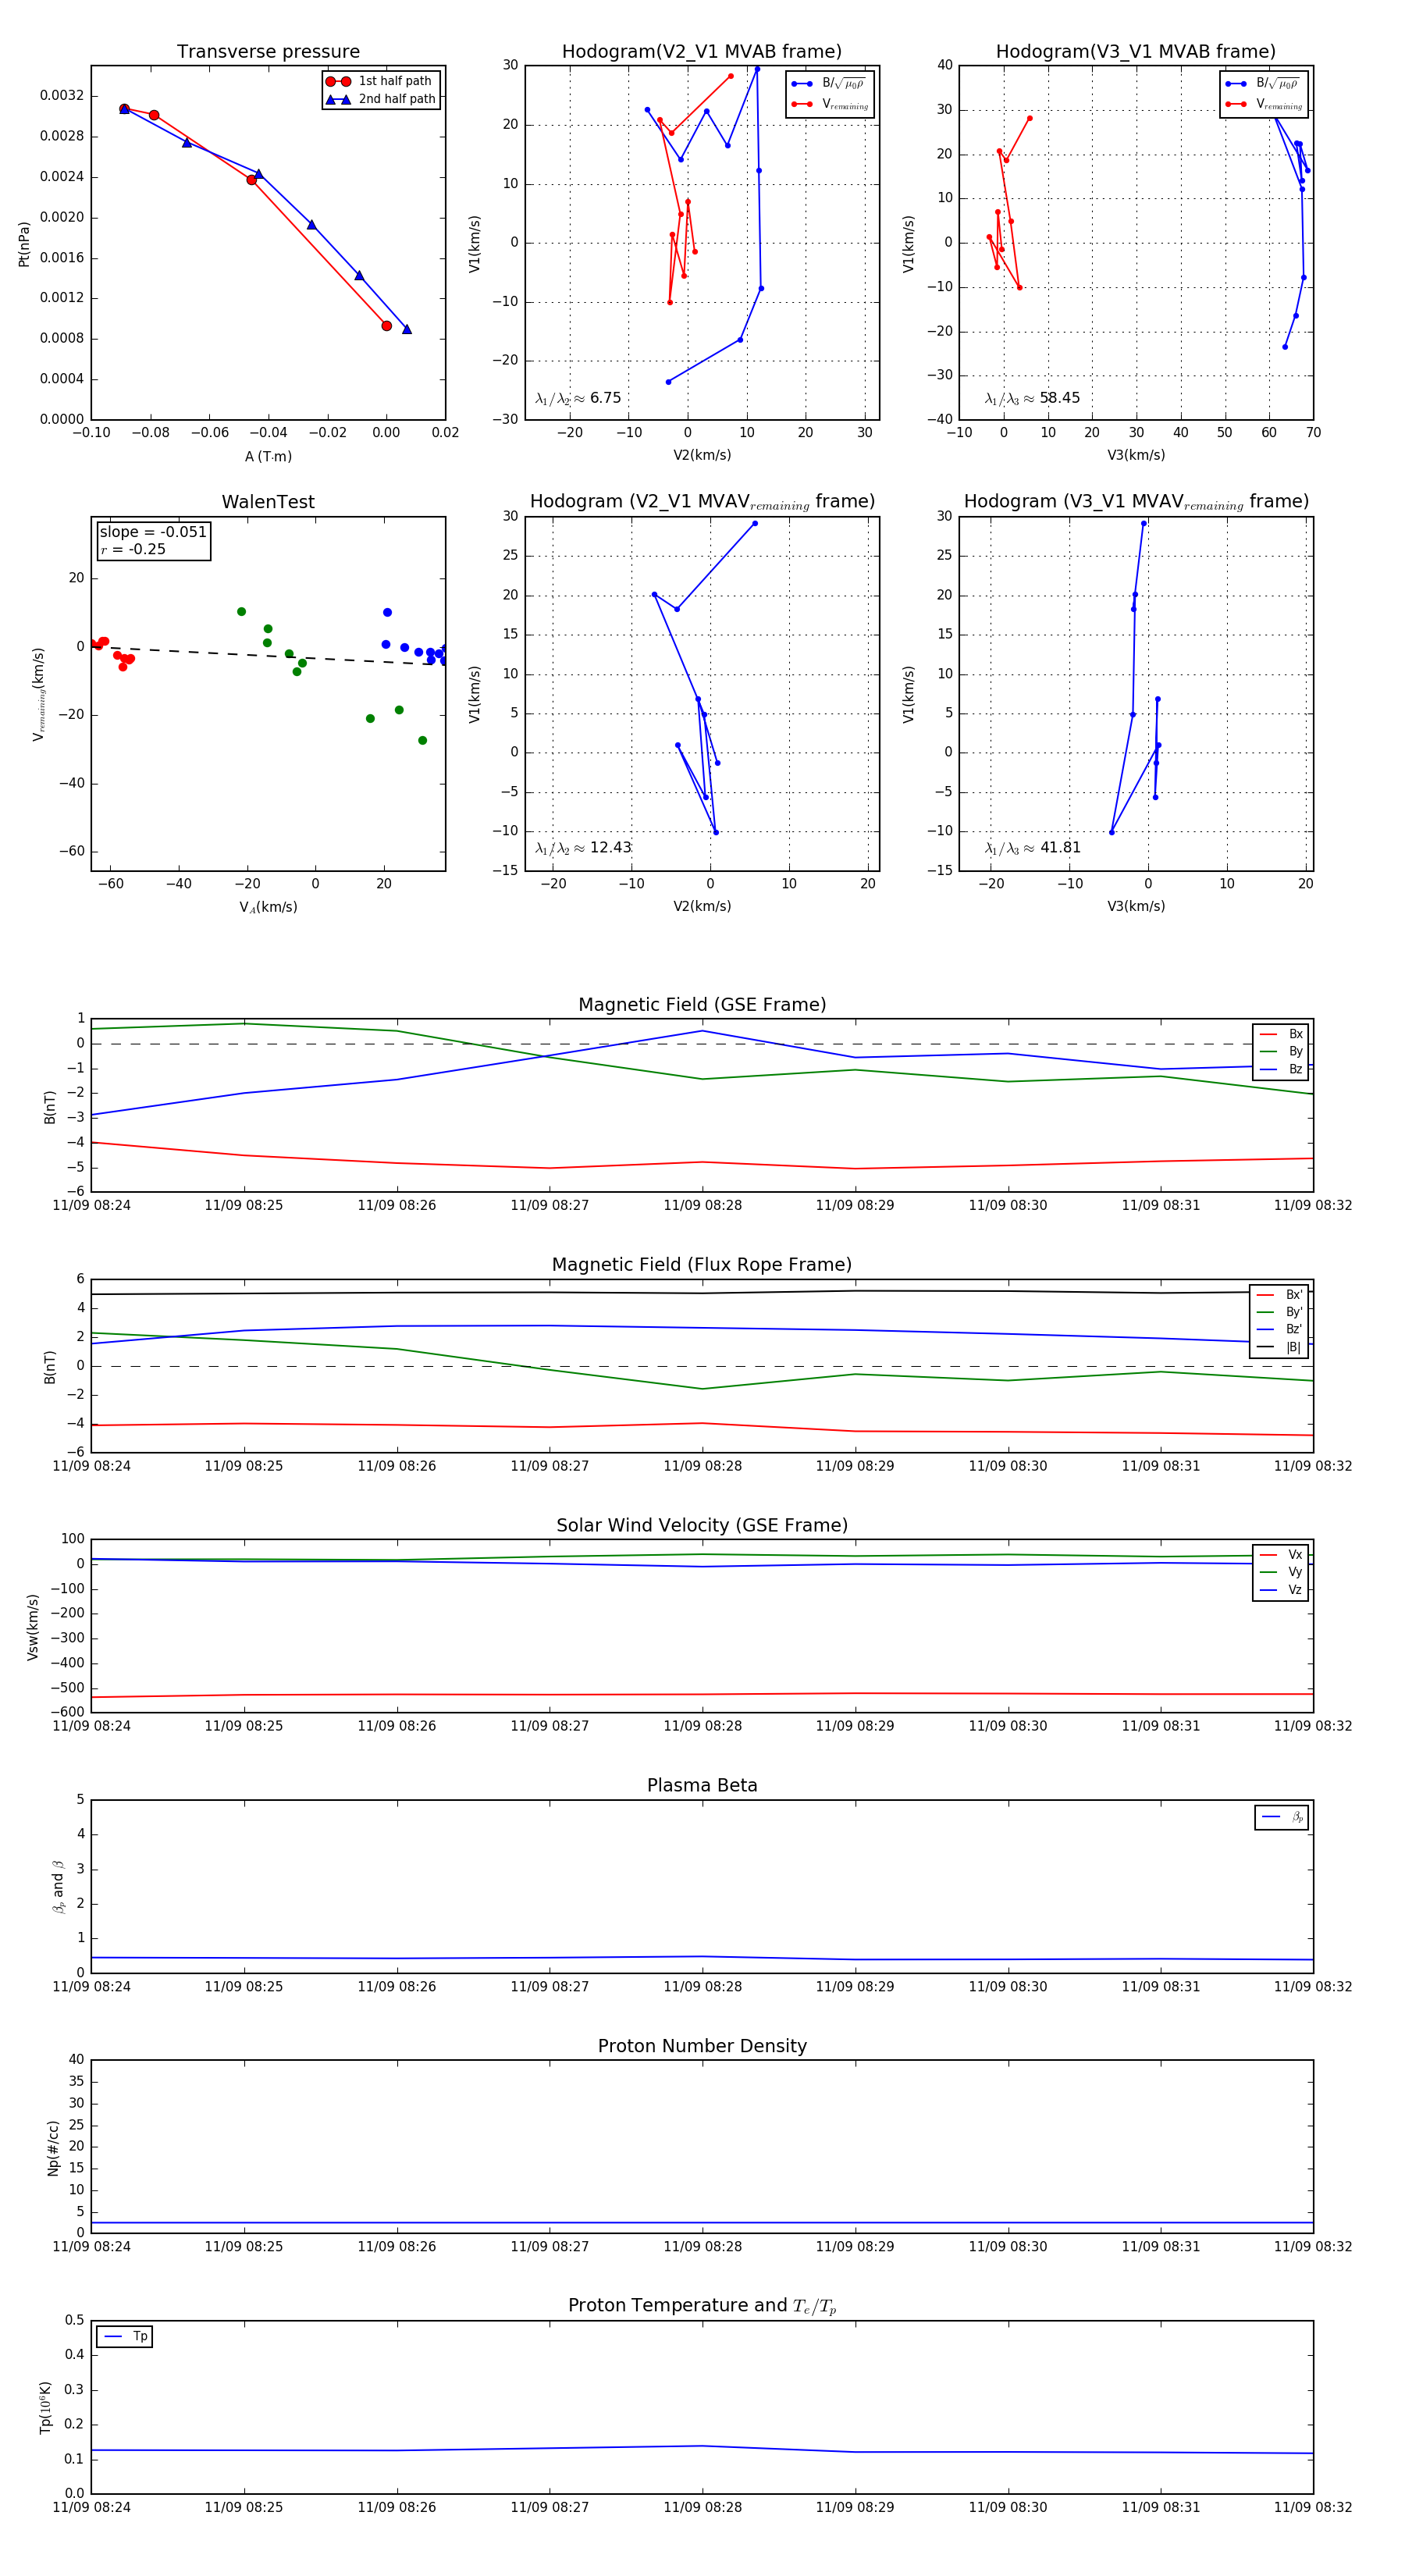Click the last red circle on transverse pressure curve
Image resolution: width=1405 pixels, height=2576 pixels.
coord(386,326)
